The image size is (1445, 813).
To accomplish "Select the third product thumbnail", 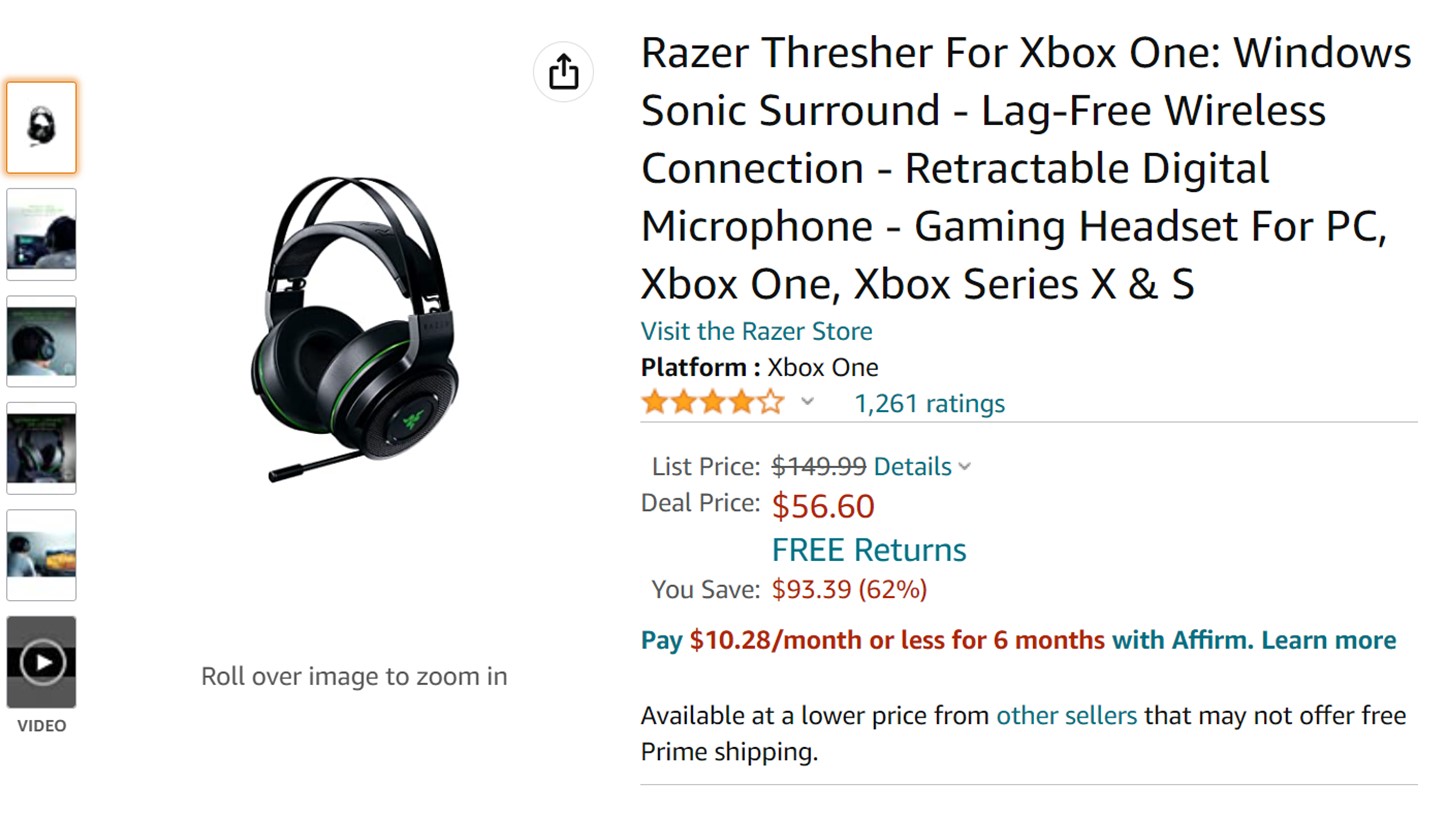I will coord(41,341).
